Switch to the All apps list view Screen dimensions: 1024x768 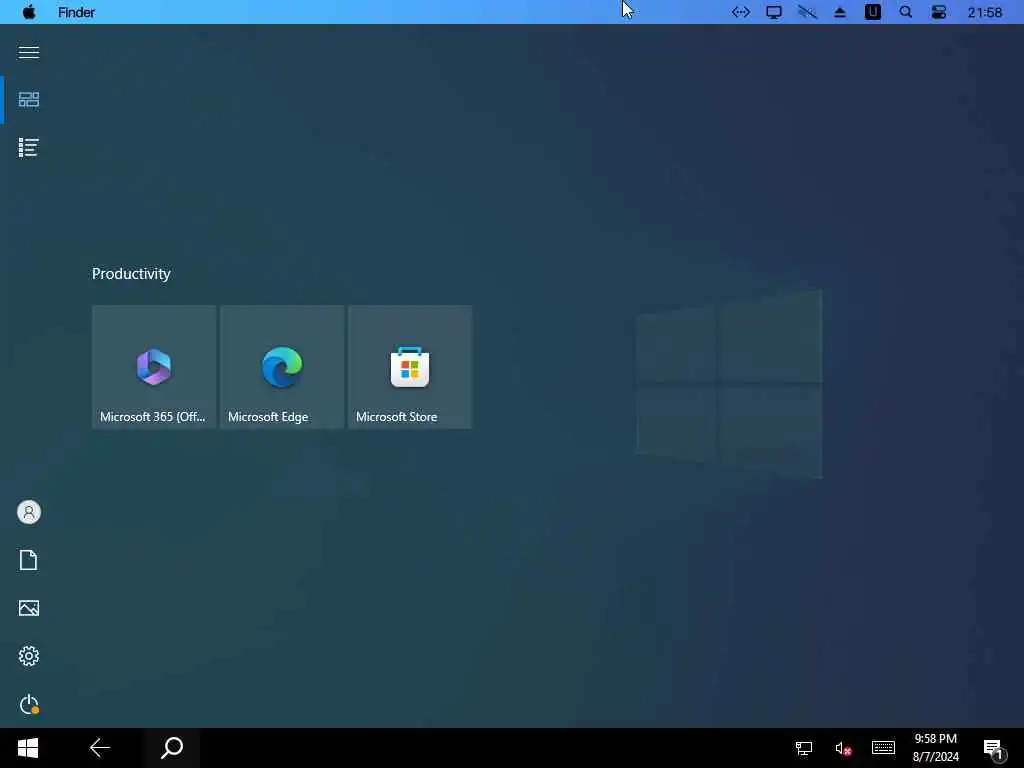[x=29, y=148]
